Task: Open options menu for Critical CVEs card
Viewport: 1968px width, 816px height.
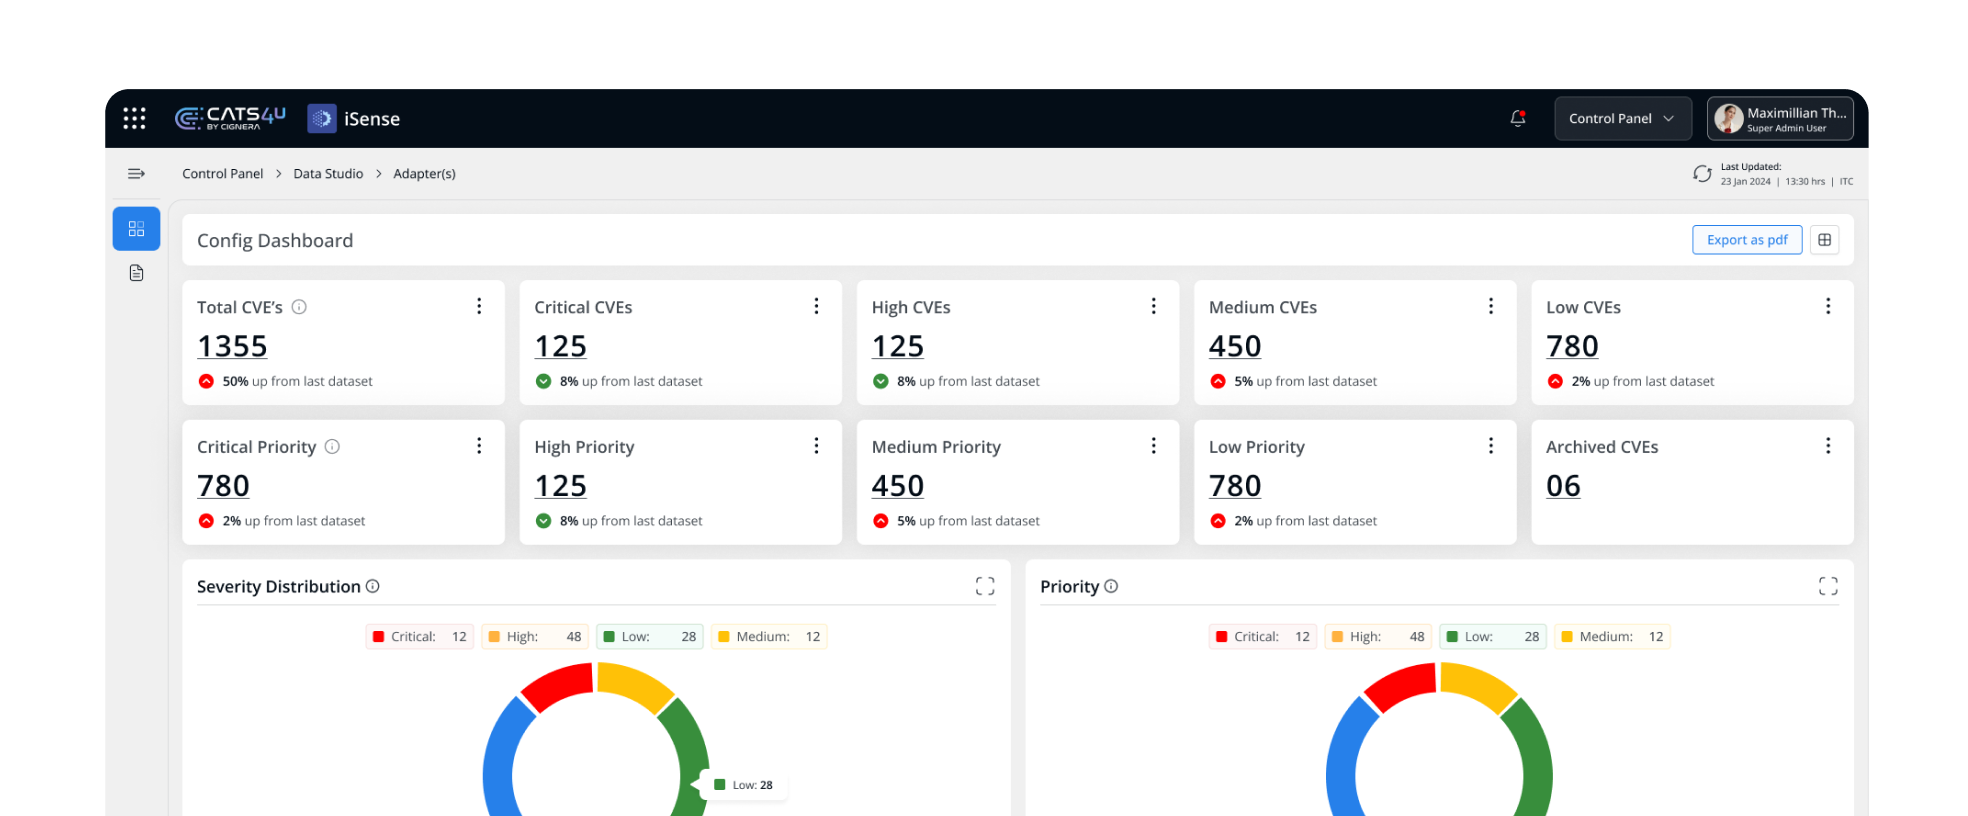Action: point(816,306)
